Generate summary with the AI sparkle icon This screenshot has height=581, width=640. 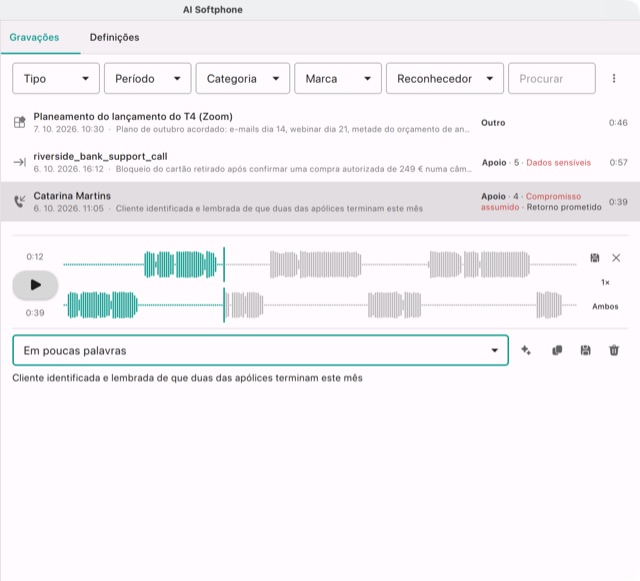tap(526, 350)
